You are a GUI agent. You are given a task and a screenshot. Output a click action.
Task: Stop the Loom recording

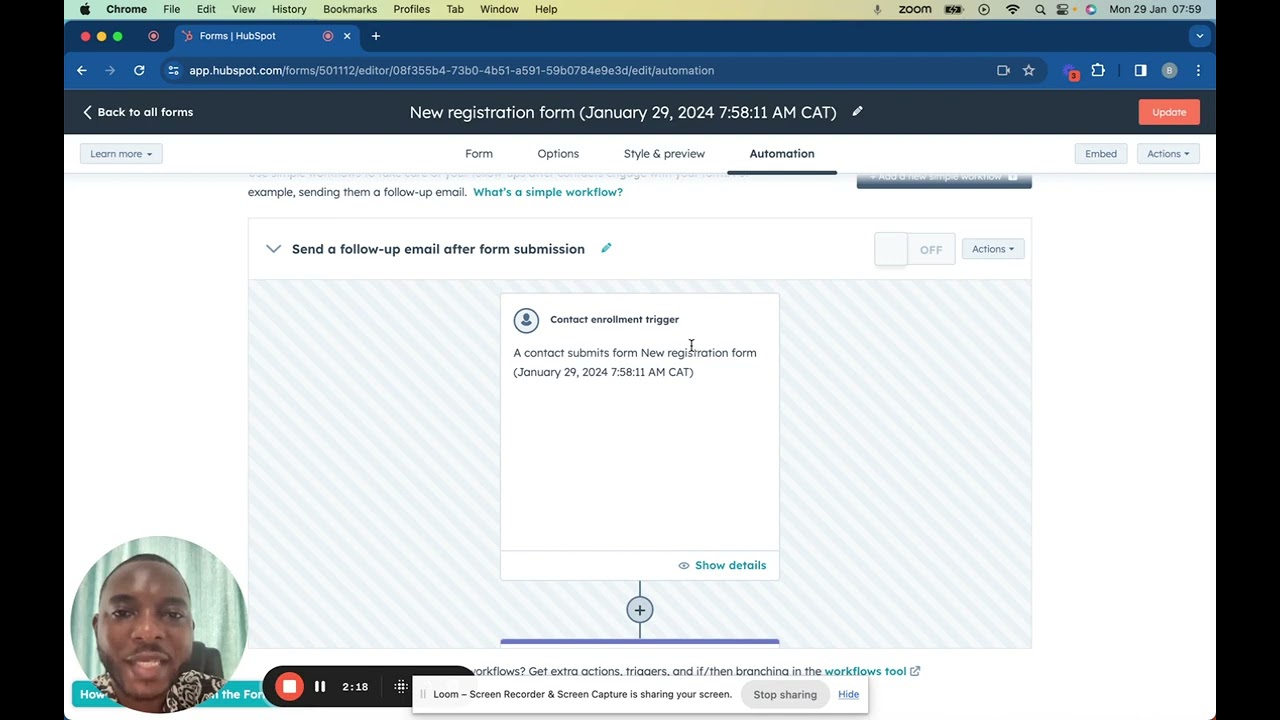pos(289,686)
